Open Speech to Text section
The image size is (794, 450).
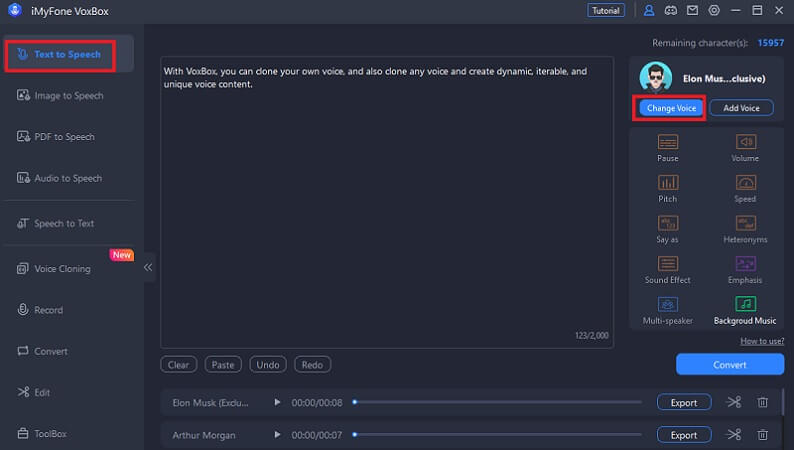55,223
